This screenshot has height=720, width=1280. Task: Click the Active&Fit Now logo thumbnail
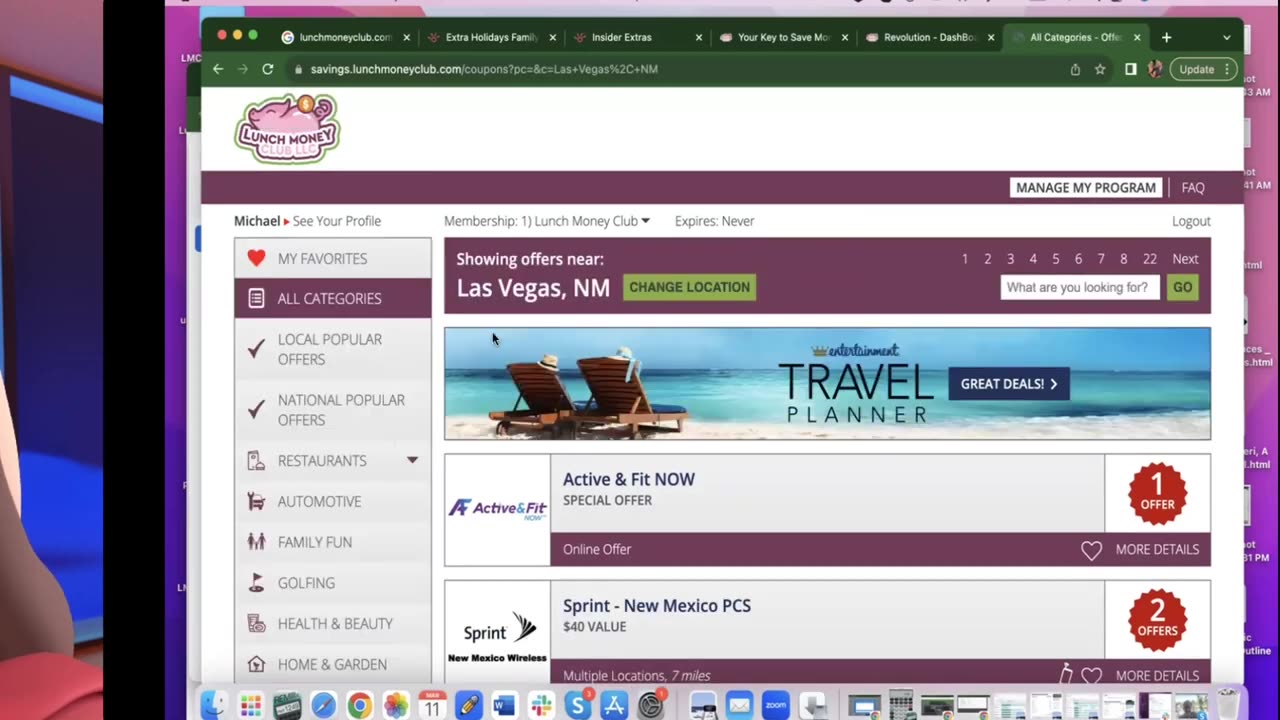497,509
